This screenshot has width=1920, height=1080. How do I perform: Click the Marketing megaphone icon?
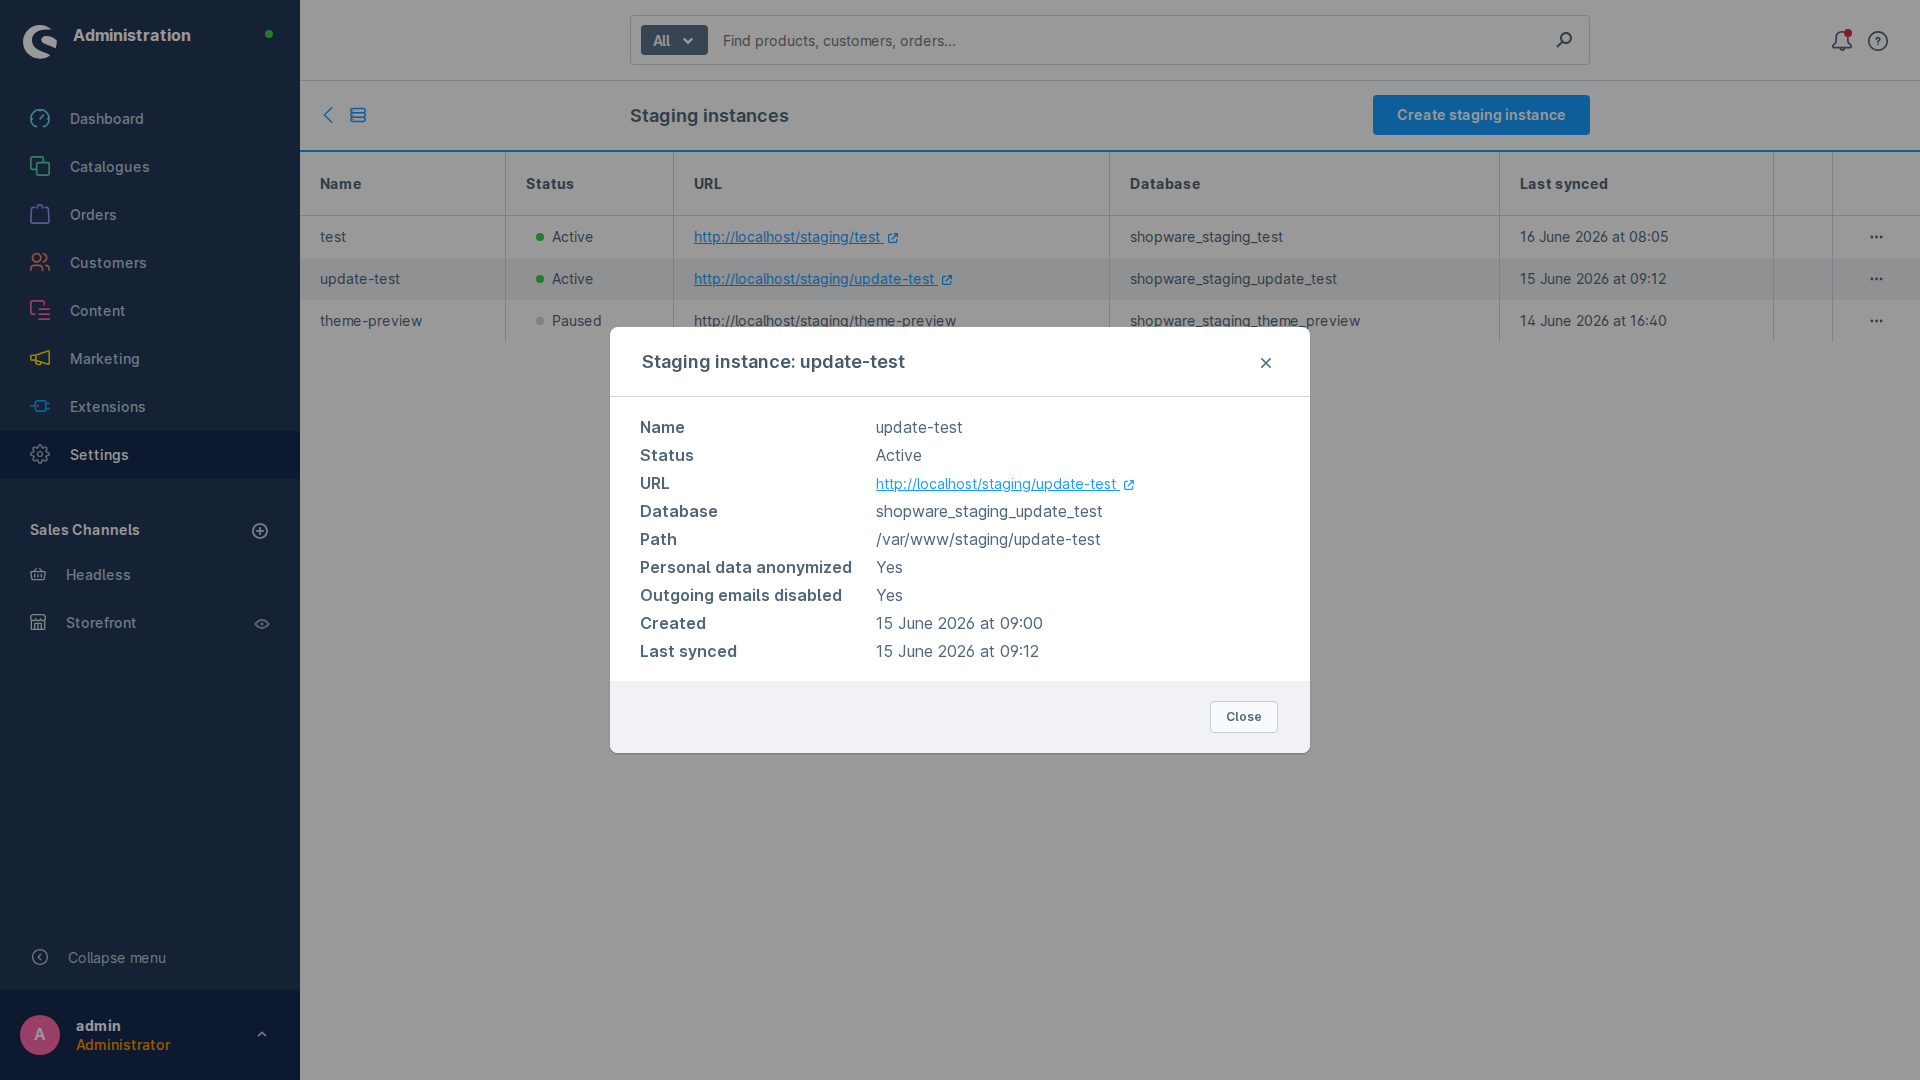tap(40, 359)
